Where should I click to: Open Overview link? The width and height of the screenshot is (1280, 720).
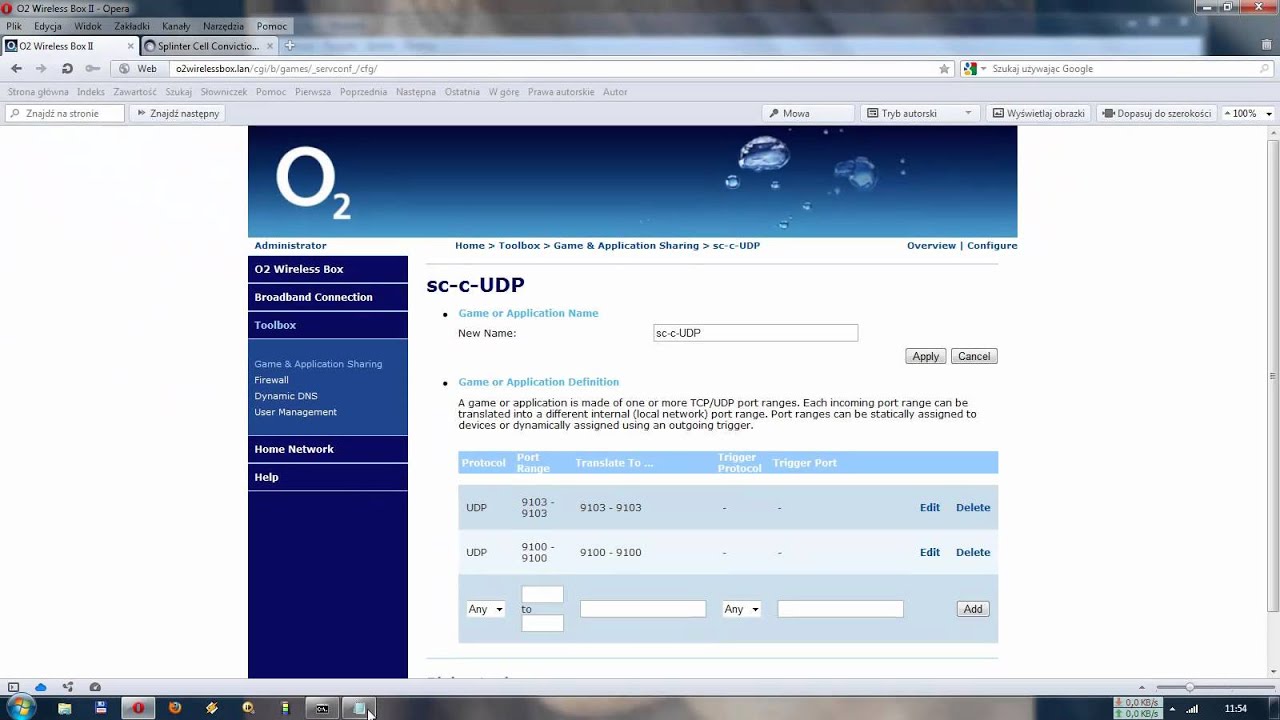(931, 245)
